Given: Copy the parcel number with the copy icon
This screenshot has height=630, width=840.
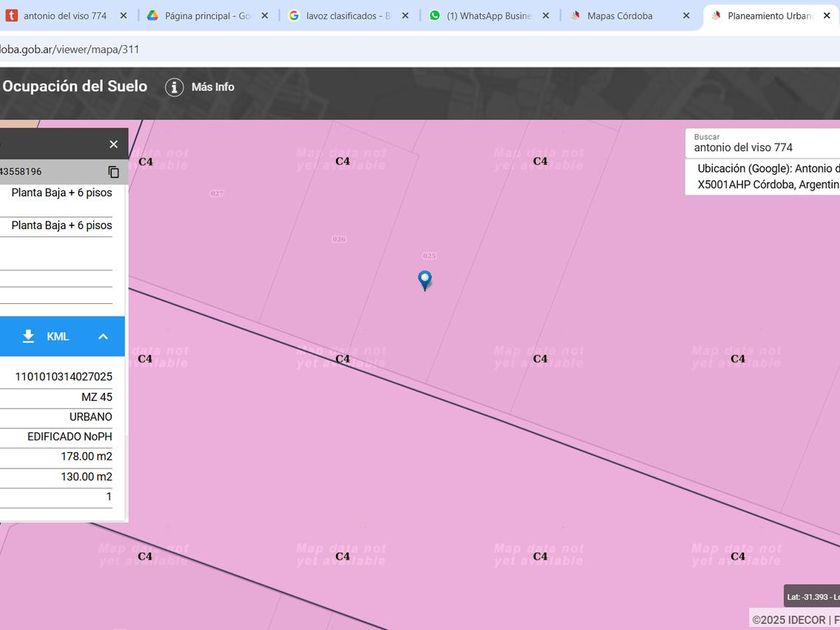Looking at the screenshot, I should [x=113, y=172].
